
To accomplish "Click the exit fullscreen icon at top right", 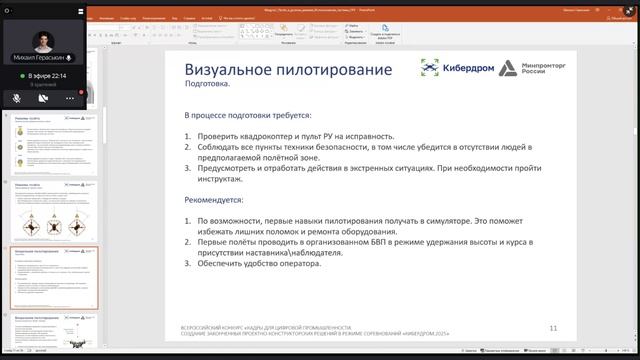I will (629, 11).
